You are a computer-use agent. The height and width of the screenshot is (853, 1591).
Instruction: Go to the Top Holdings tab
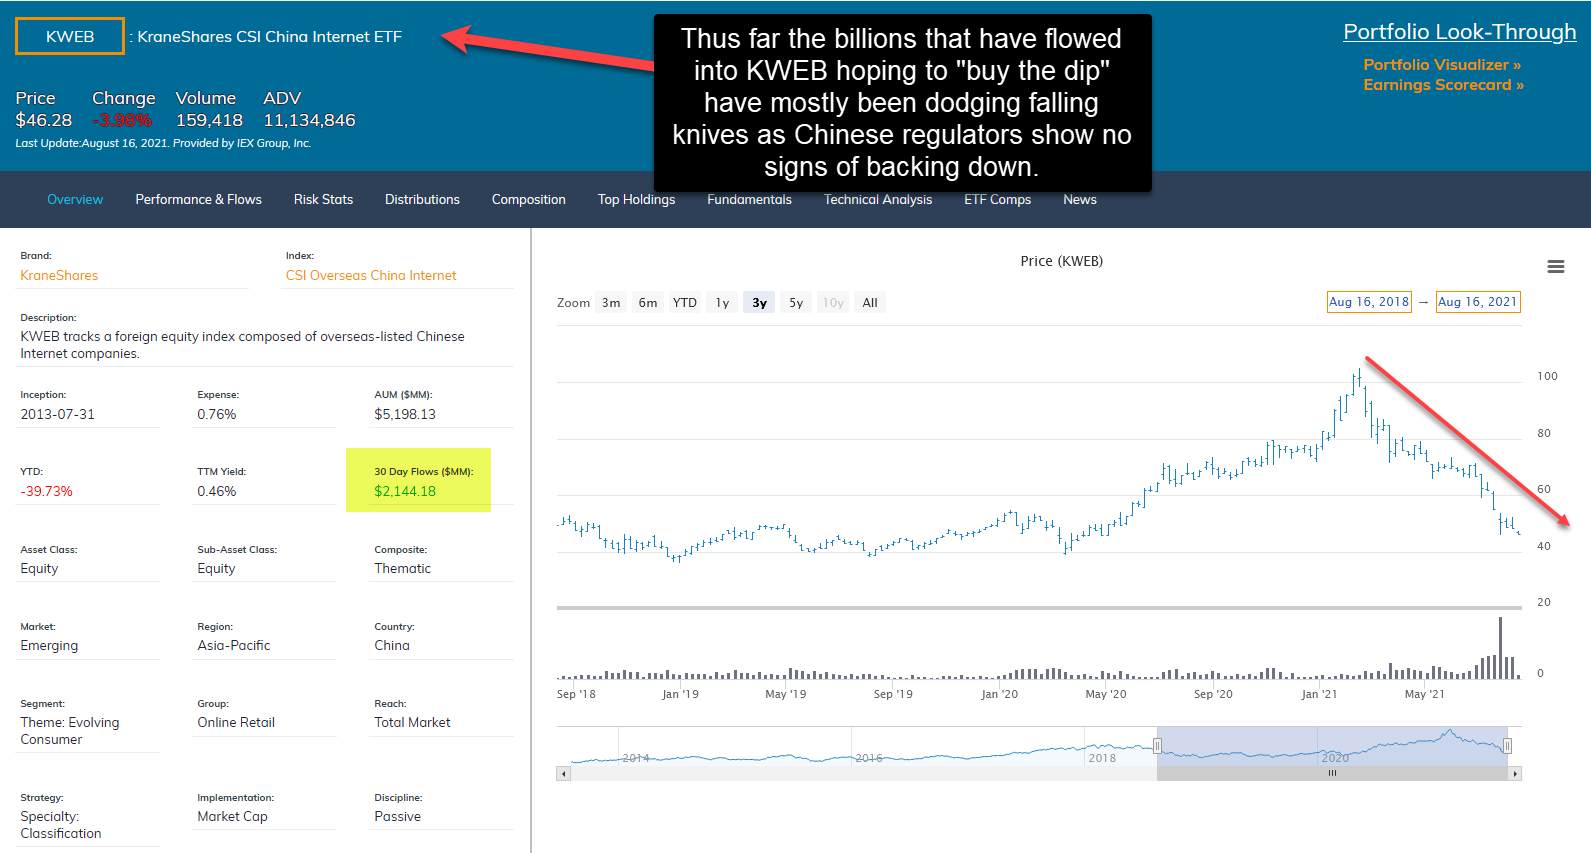point(636,200)
